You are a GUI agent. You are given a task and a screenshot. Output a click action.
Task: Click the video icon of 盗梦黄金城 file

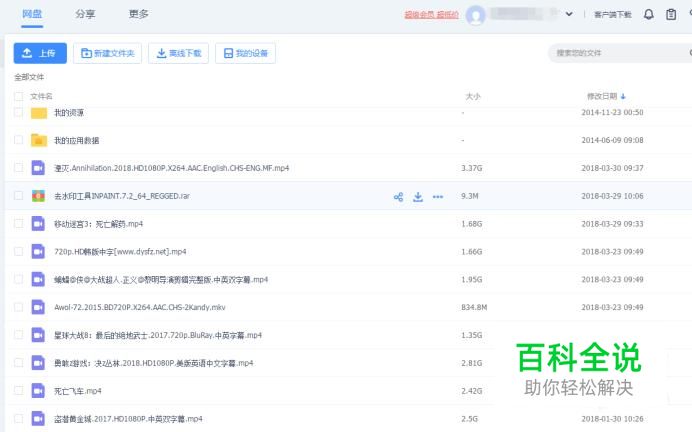38,419
